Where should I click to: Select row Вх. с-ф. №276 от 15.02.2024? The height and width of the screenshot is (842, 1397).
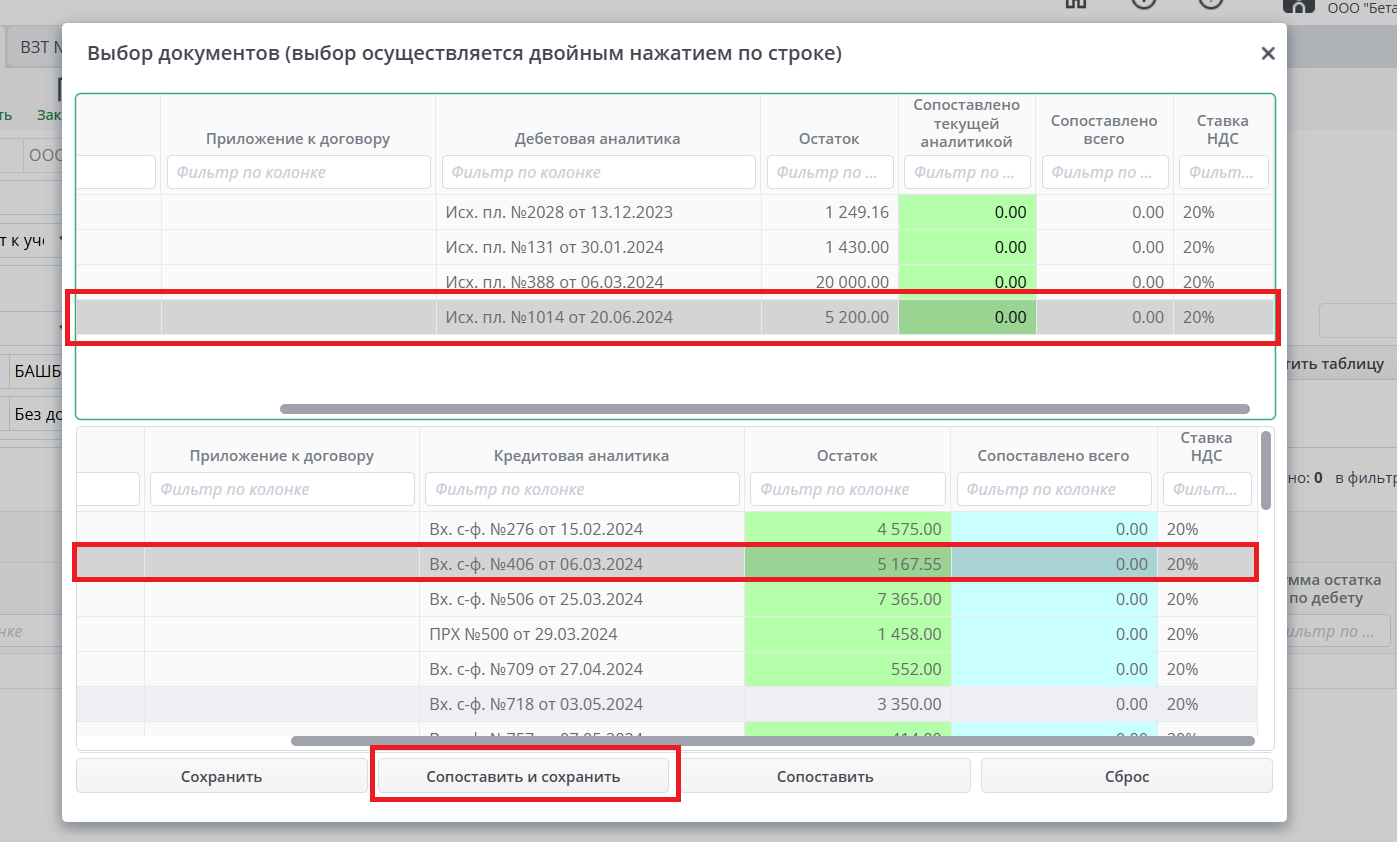click(x=535, y=529)
